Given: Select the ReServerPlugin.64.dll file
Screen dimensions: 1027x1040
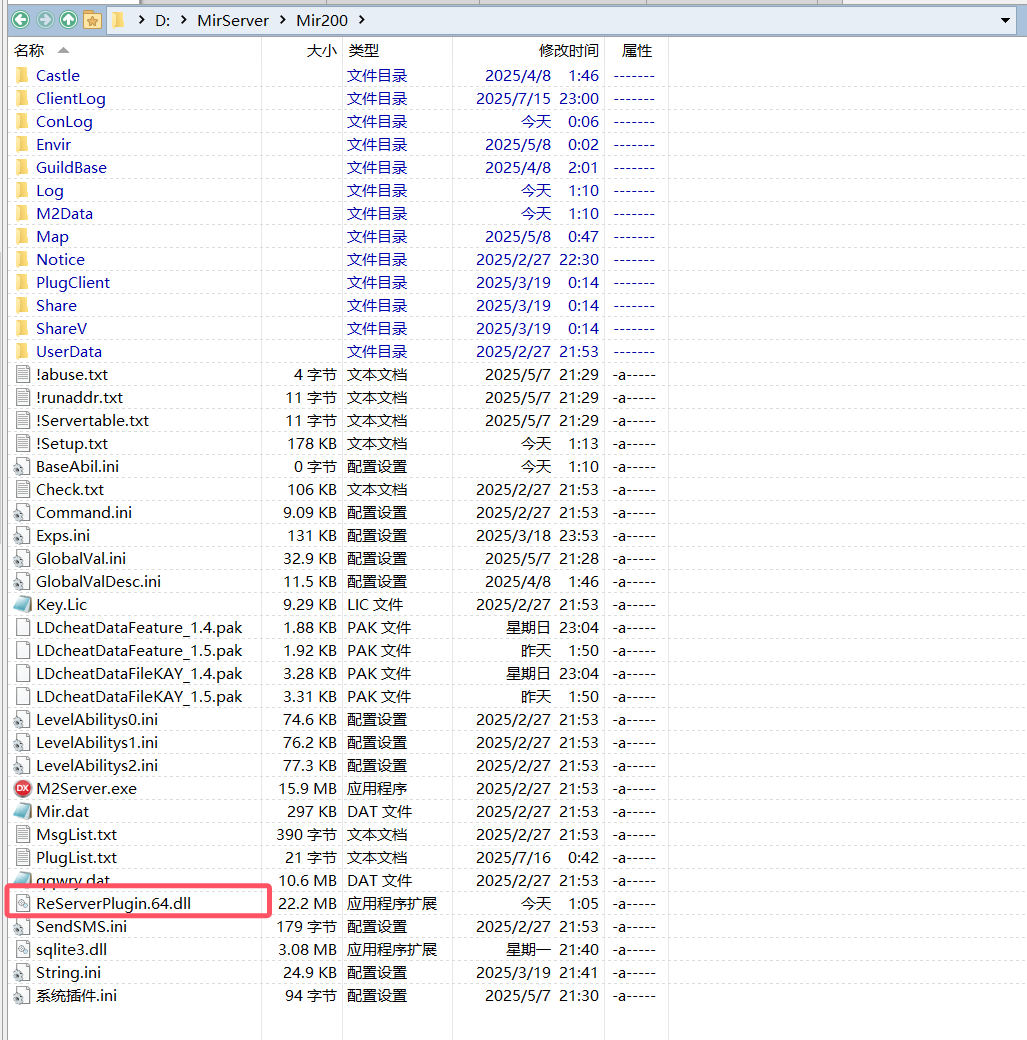Looking at the screenshot, I should [112, 903].
